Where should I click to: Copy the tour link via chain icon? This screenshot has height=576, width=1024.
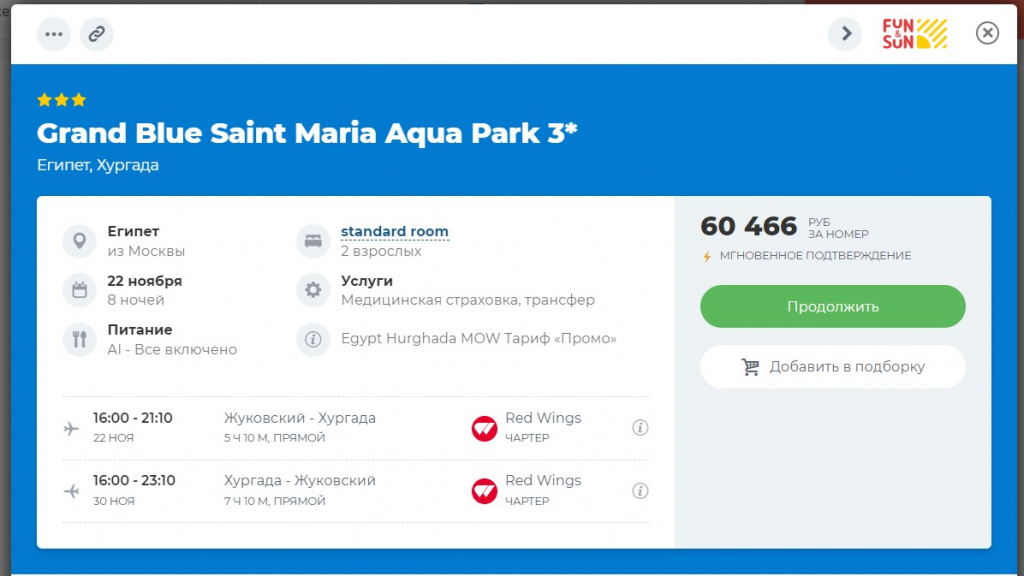(97, 34)
